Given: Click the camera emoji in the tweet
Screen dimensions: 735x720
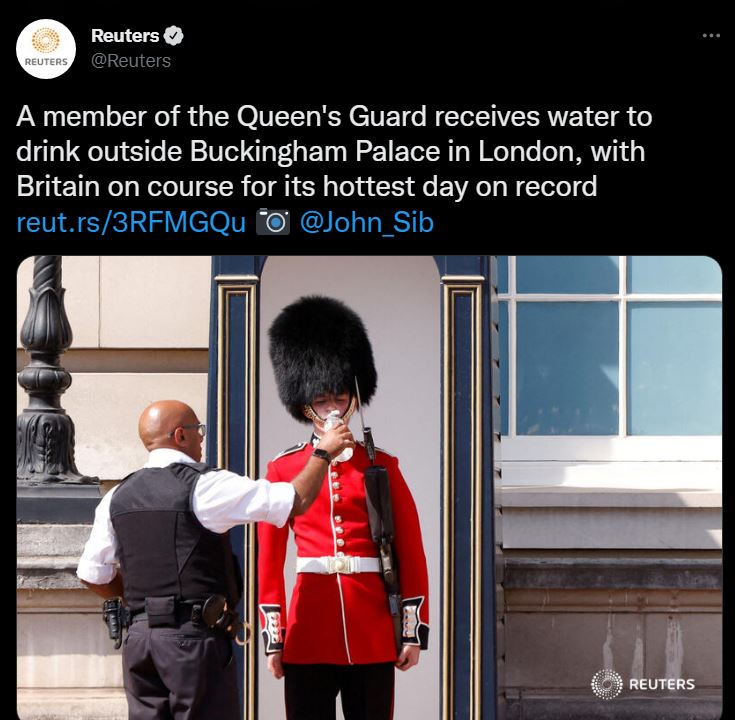Looking at the screenshot, I should (x=273, y=222).
